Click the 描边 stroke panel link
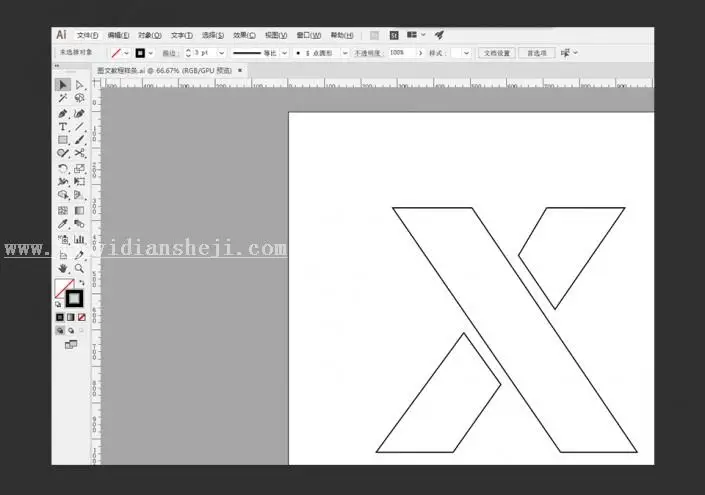The height and width of the screenshot is (495, 705). coord(169,53)
